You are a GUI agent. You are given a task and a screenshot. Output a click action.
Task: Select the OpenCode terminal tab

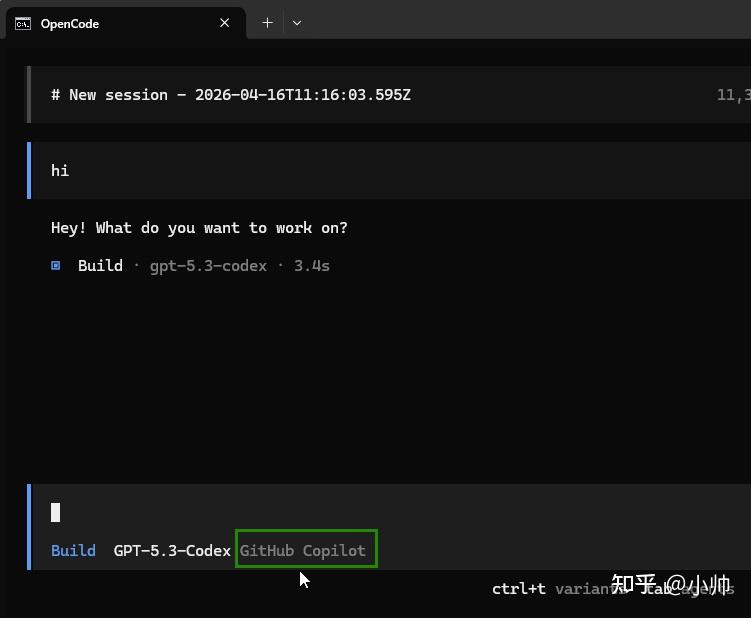click(x=125, y=23)
